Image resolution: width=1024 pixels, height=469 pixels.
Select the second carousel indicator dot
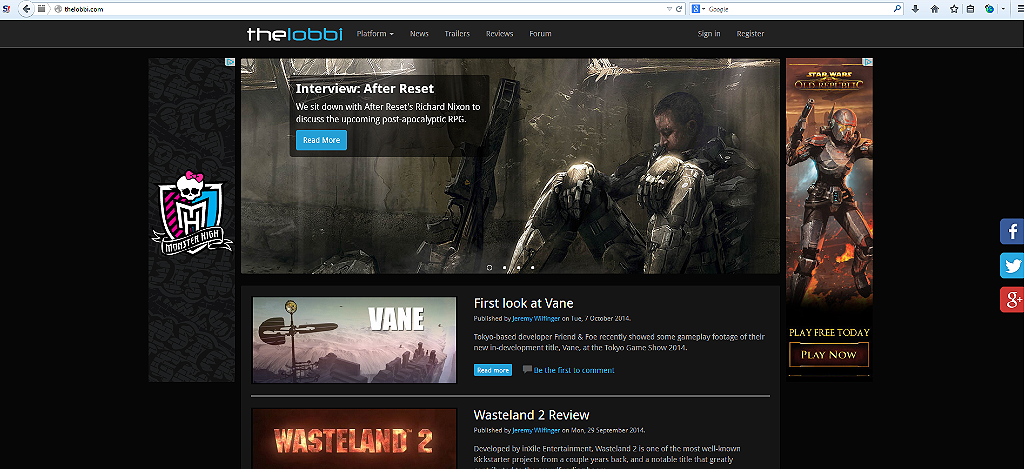pyautogui.click(x=504, y=267)
